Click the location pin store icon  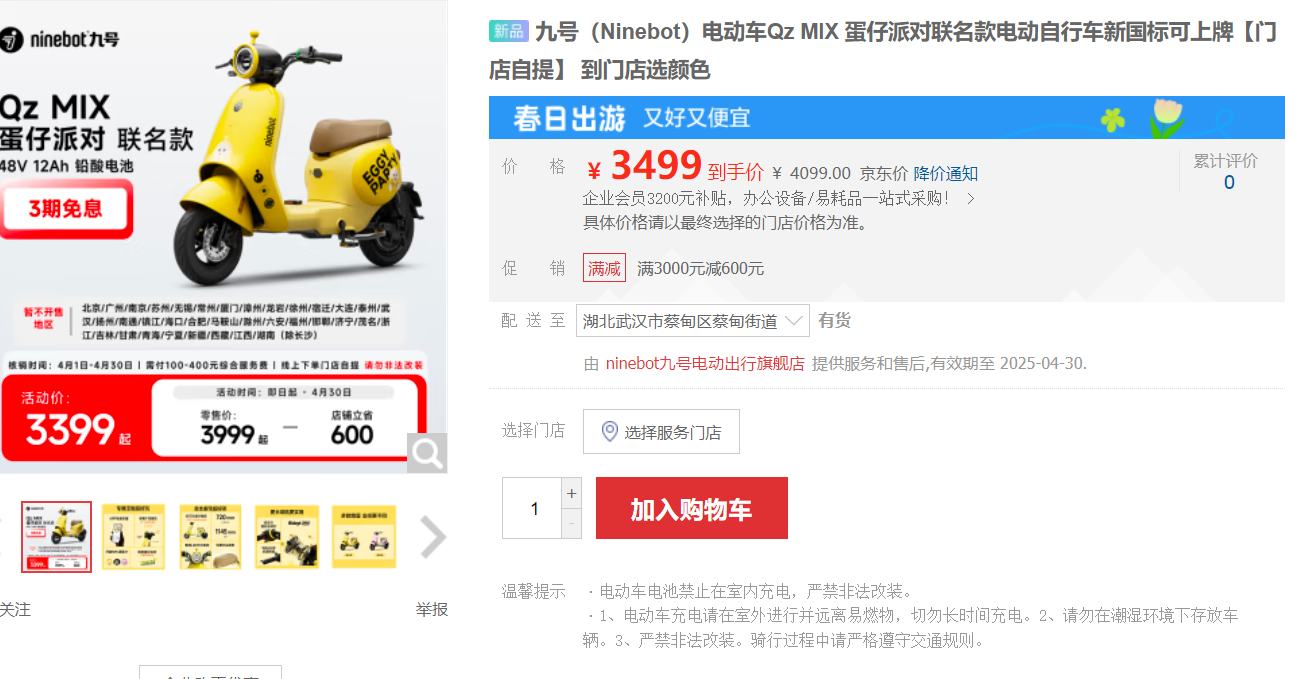point(609,432)
